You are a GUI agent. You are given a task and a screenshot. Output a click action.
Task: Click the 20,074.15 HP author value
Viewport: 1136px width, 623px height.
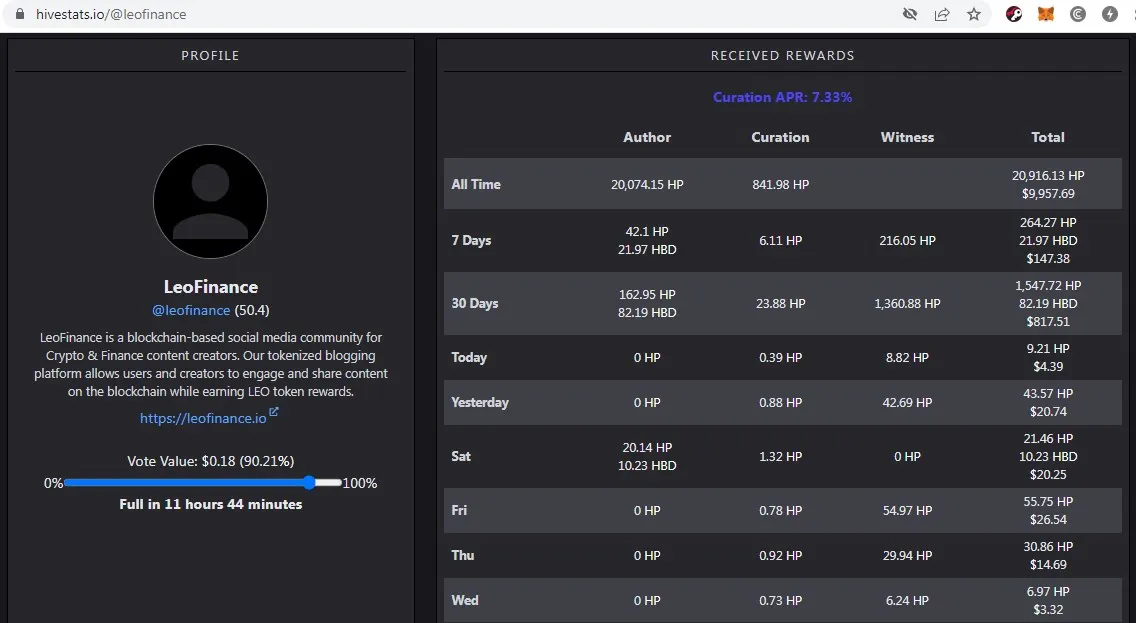[647, 185]
